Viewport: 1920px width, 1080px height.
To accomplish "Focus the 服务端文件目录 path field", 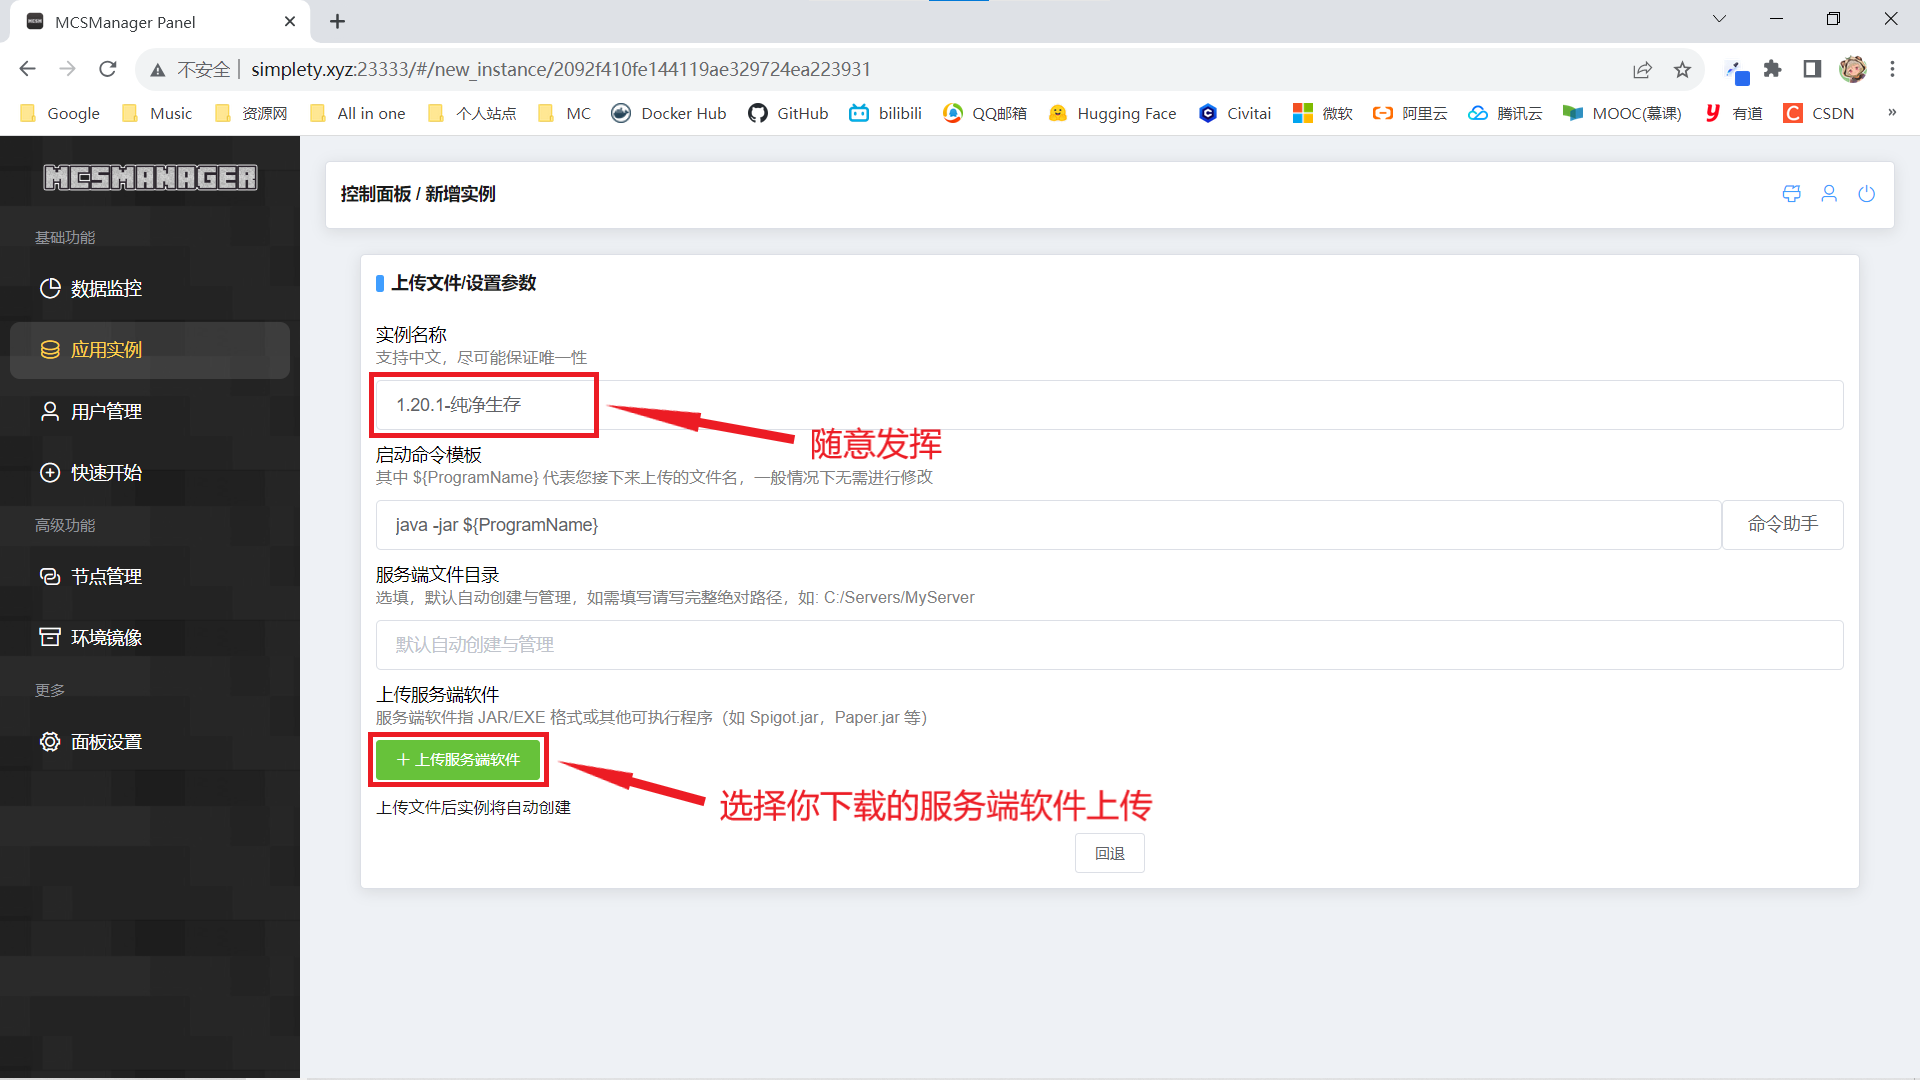I will (1108, 645).
